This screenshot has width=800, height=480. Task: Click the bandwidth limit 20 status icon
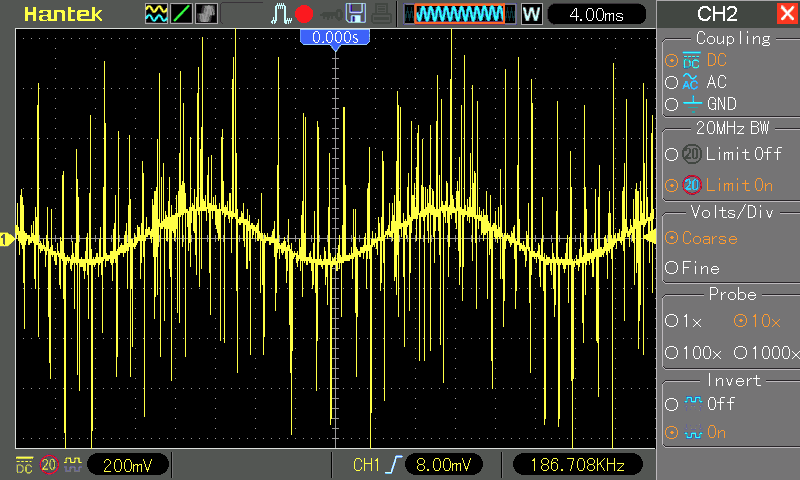[x=49, y=465]
